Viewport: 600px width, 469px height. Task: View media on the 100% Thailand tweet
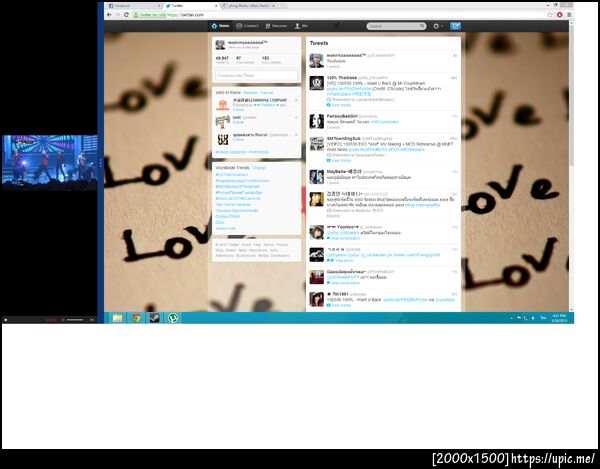[x=338, y=105]
